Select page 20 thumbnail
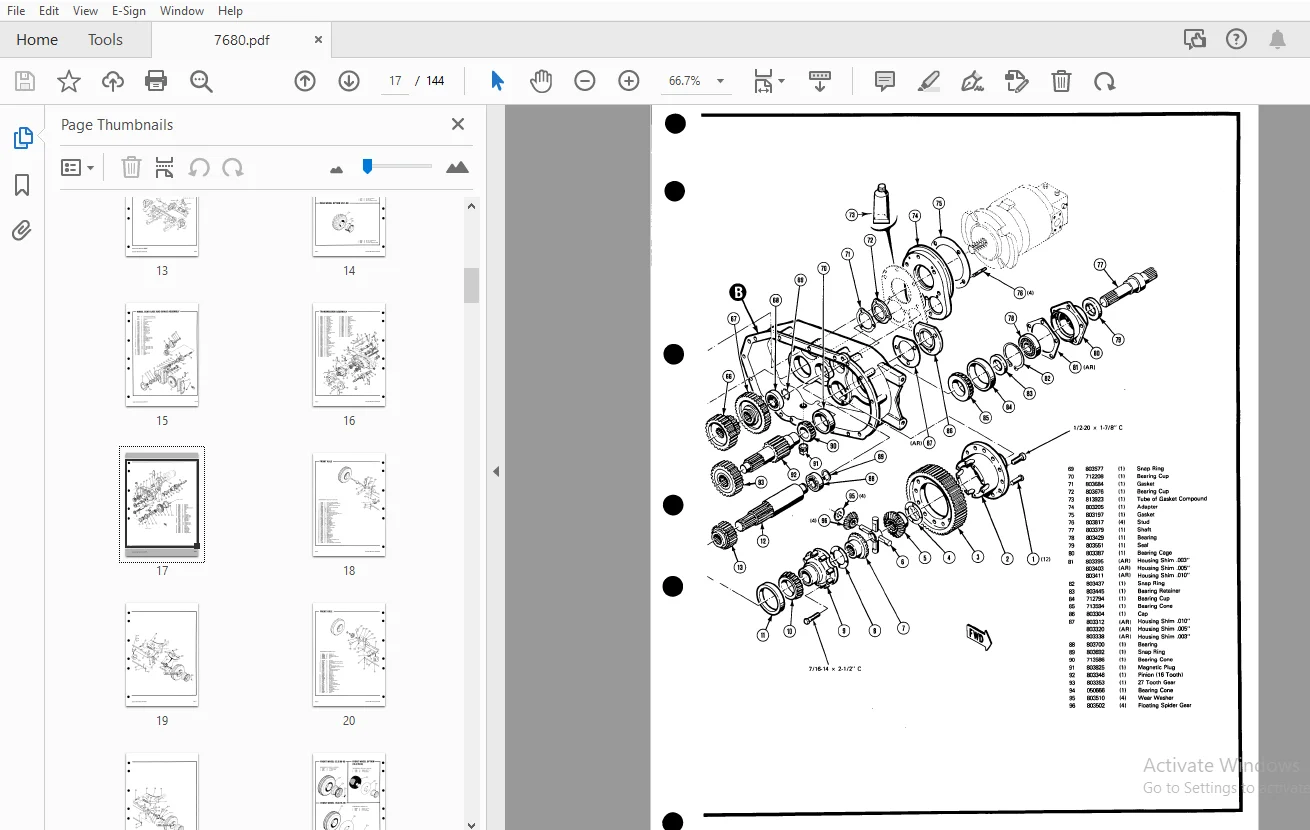 coord(349,655)
